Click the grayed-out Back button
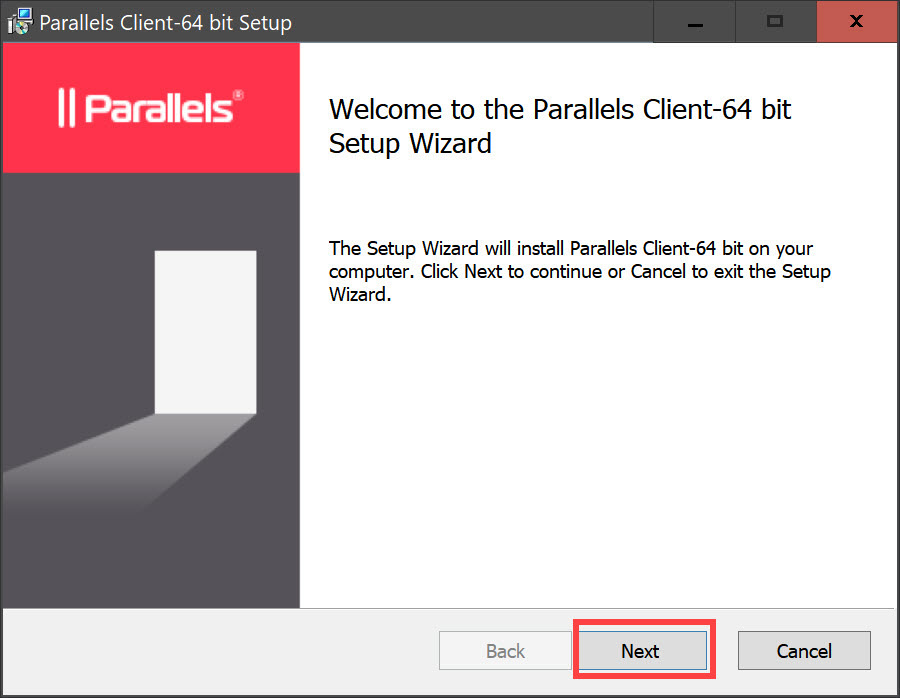 505,651
